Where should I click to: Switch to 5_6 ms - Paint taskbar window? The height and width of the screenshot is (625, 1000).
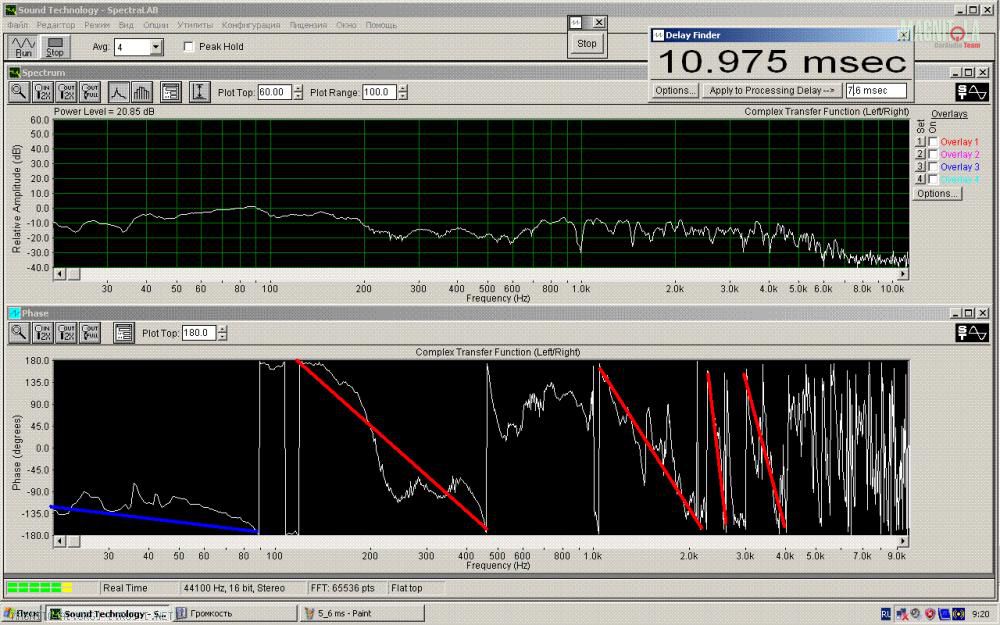(x=362, y=614)
